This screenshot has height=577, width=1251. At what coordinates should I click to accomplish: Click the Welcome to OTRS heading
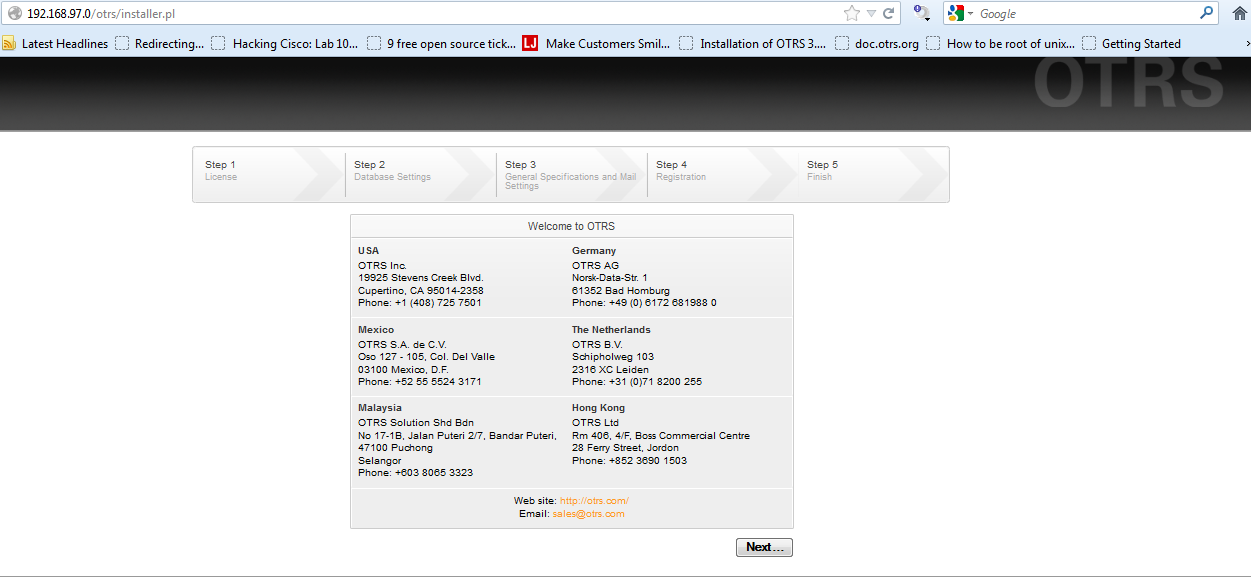point(572,226)
